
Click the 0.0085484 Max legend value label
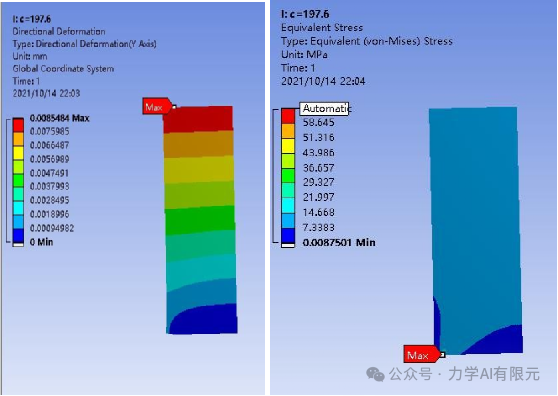coord(59,118)
